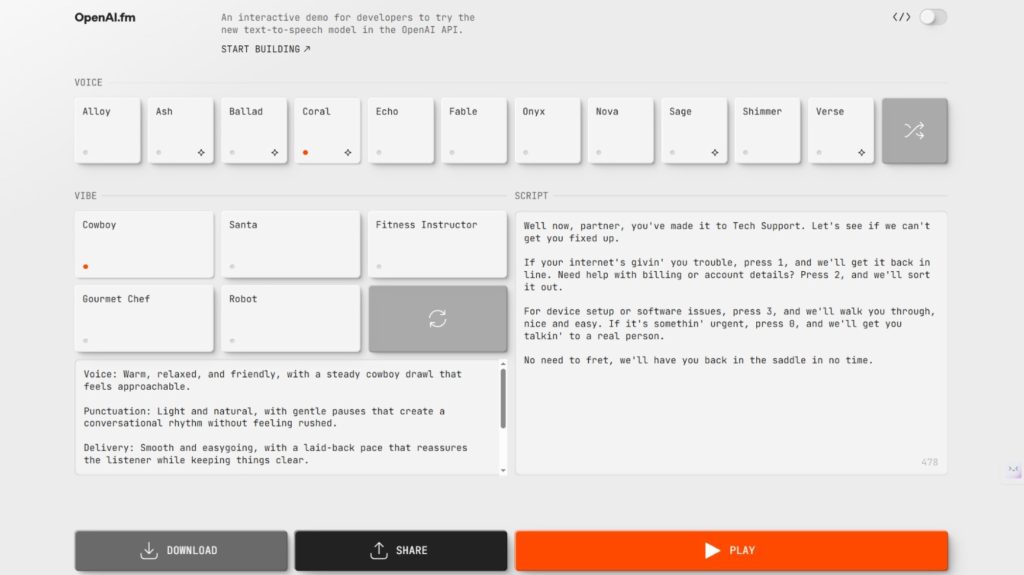Switch voice to Shimmer
The height and width of the screenshot is (575, 1024).
point(767,130)
